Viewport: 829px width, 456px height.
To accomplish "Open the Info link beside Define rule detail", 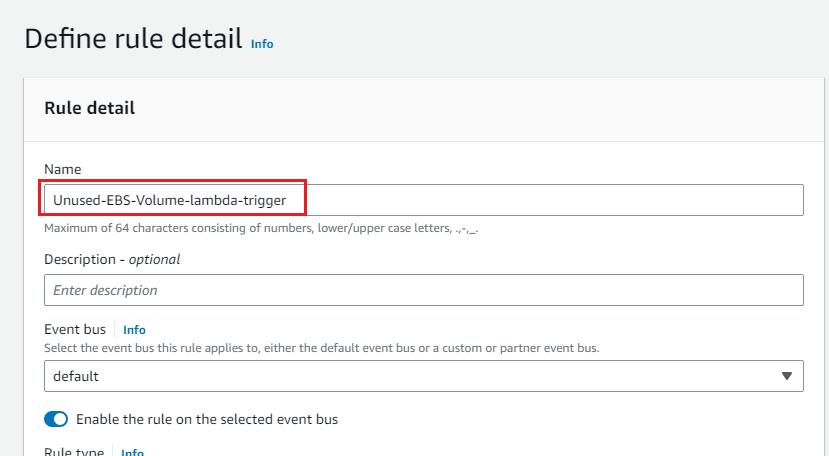I will tap(262, 44).
